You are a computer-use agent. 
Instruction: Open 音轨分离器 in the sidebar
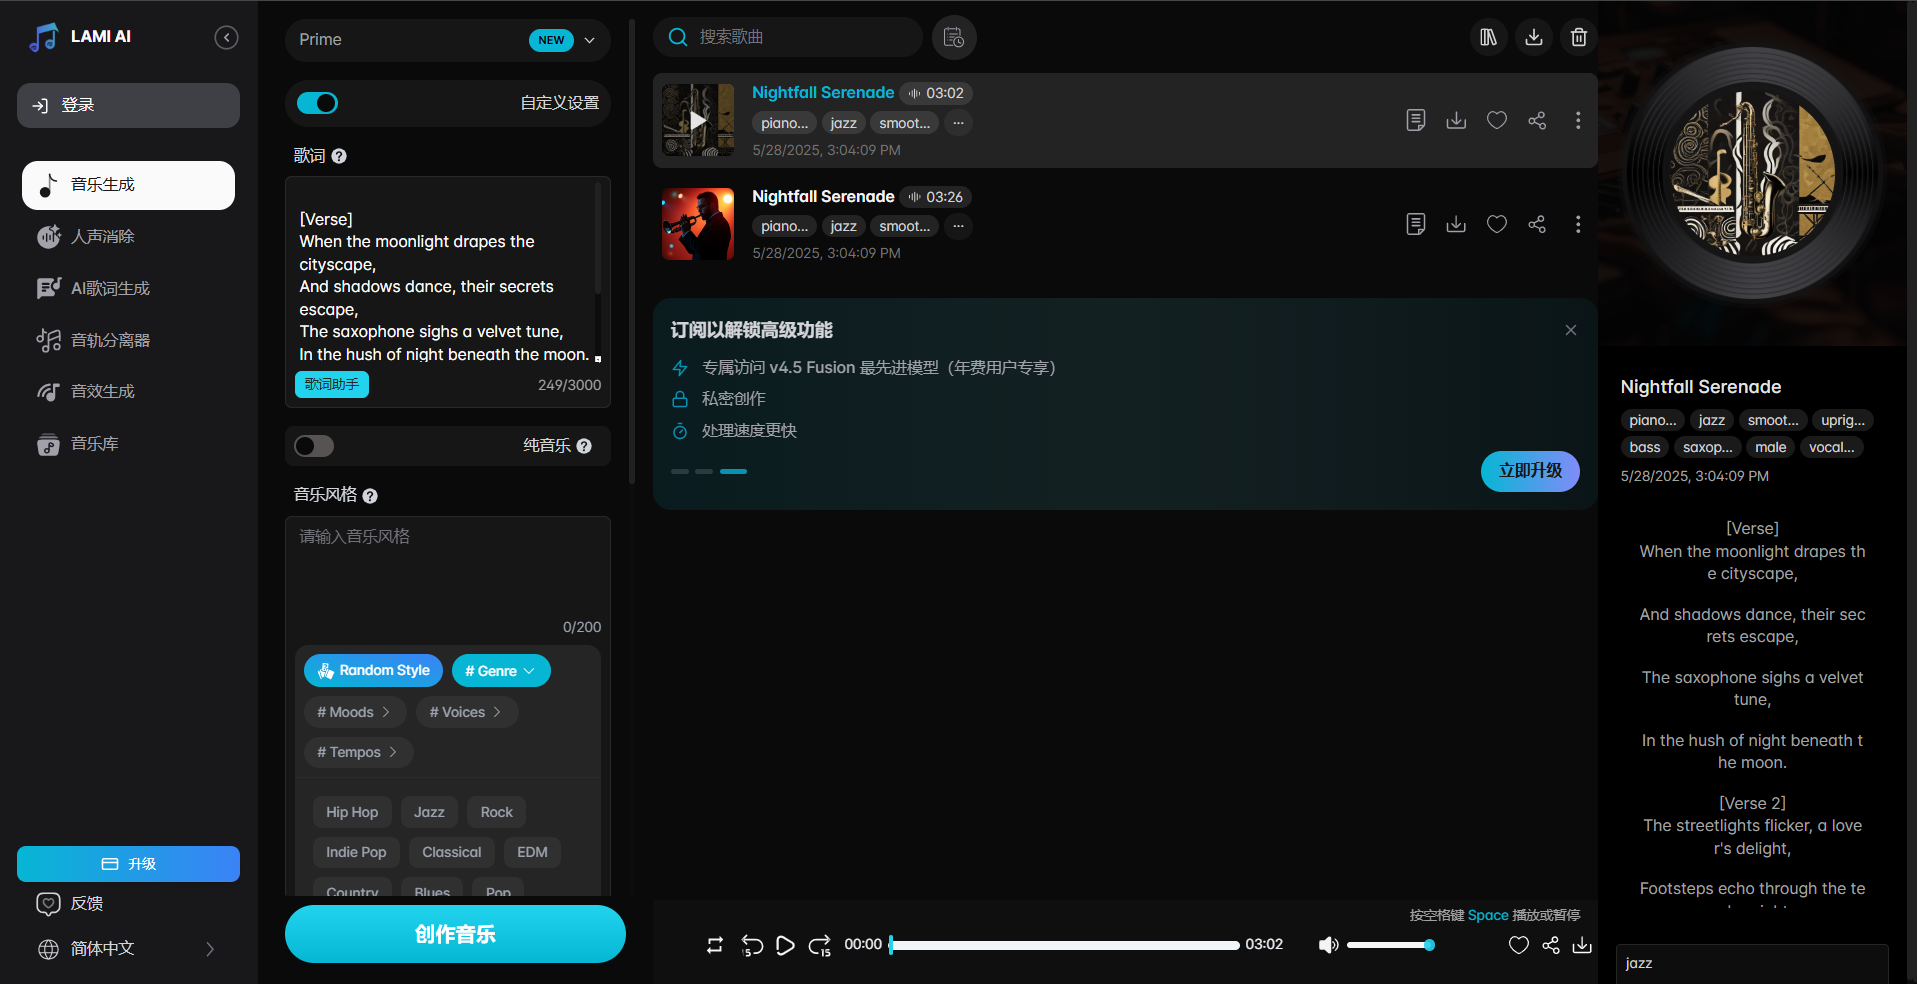click(x=128, y=341)
